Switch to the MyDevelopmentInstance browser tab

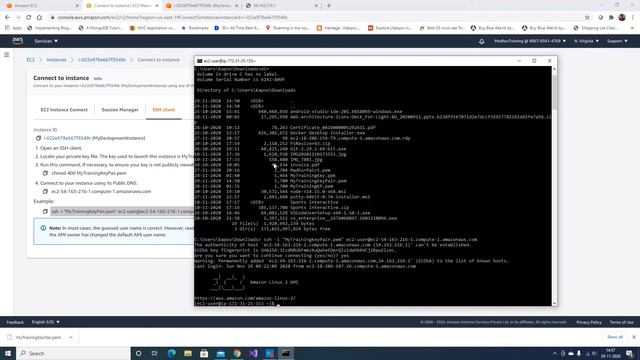[202, 6]
